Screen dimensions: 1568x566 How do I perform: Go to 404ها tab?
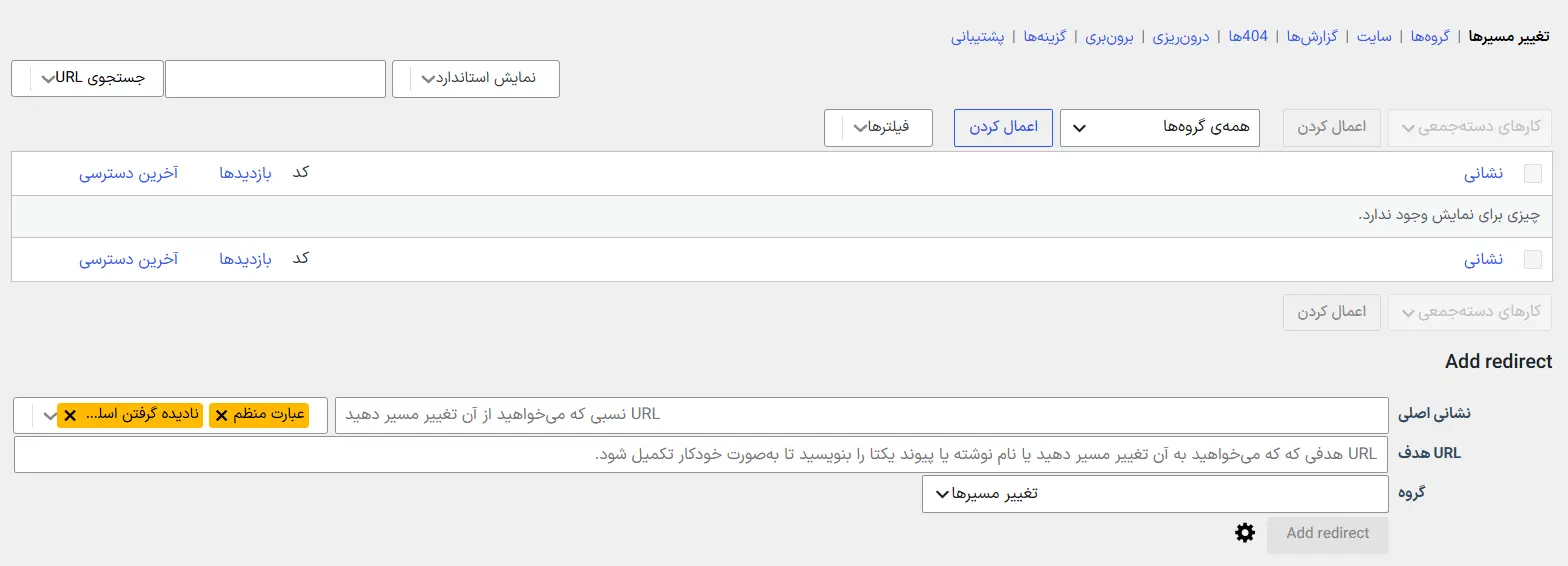(x=1248, y=37)
